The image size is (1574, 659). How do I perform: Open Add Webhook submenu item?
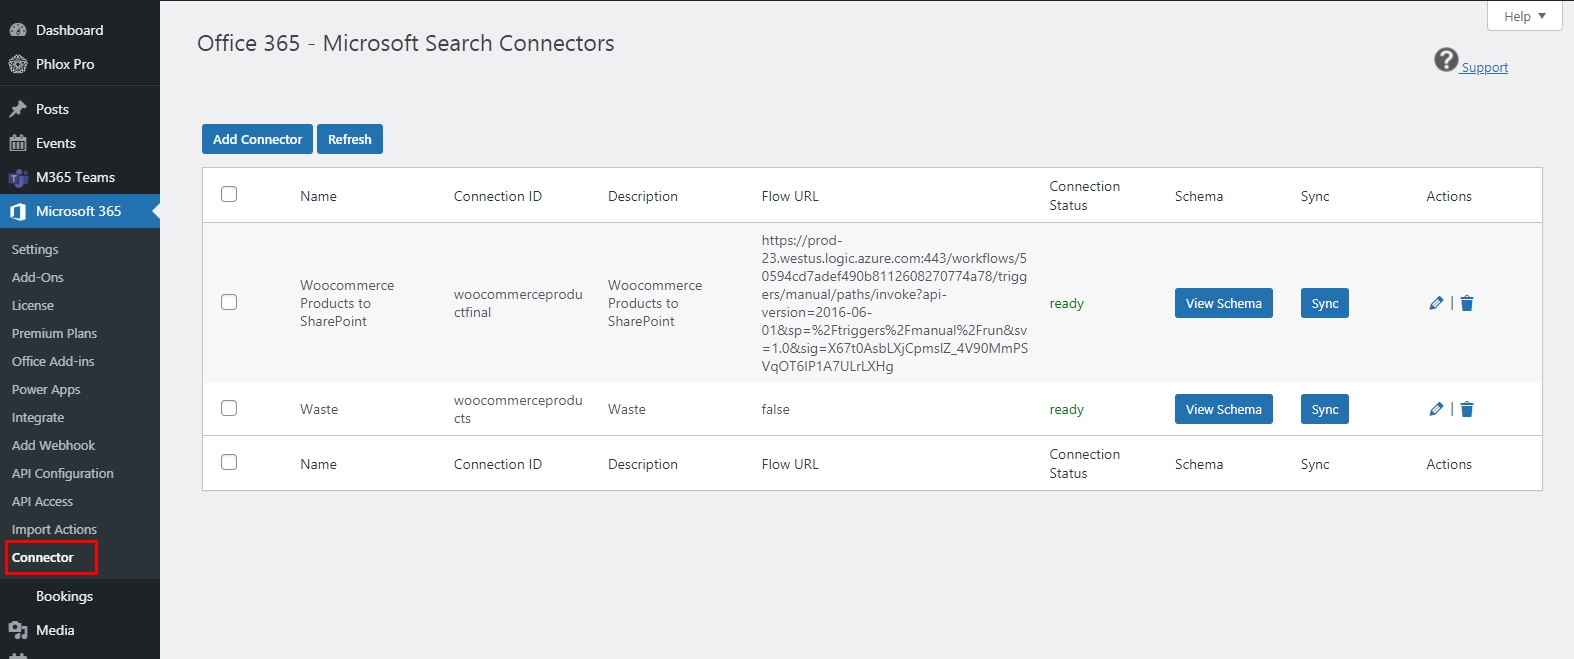[x=54, y=446]
